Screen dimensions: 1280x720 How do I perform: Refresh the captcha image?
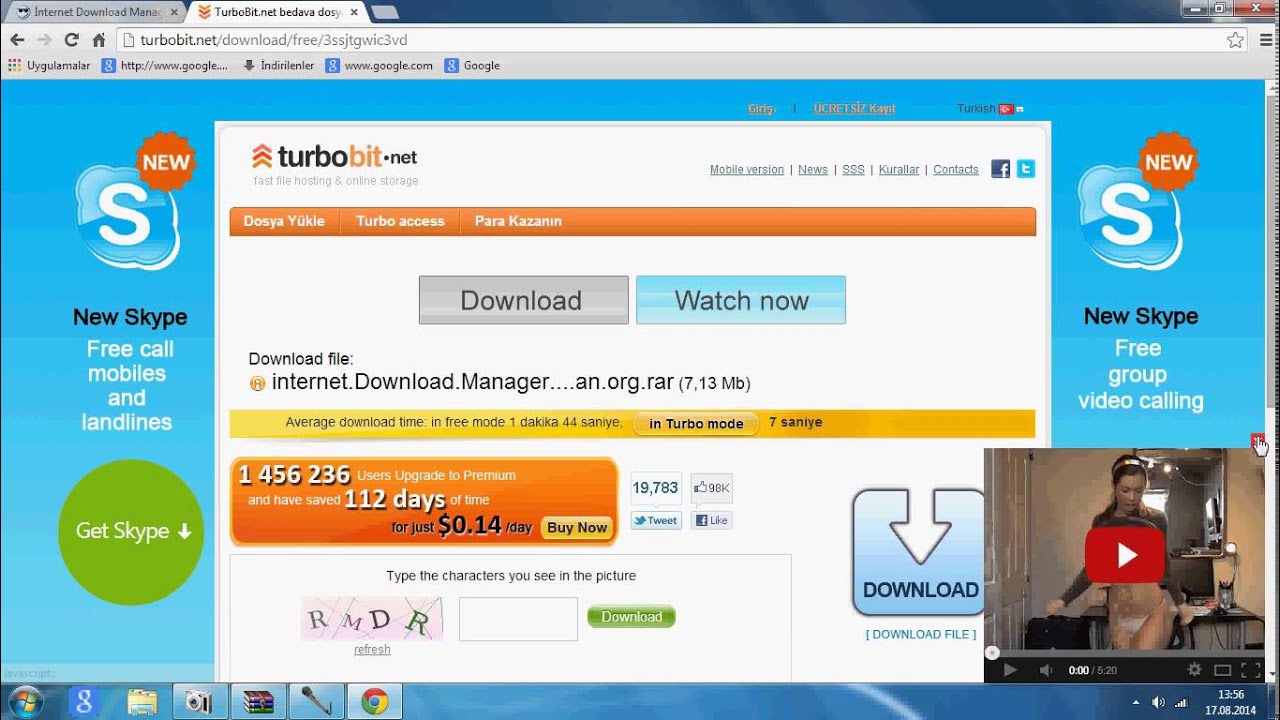[372, 649]
